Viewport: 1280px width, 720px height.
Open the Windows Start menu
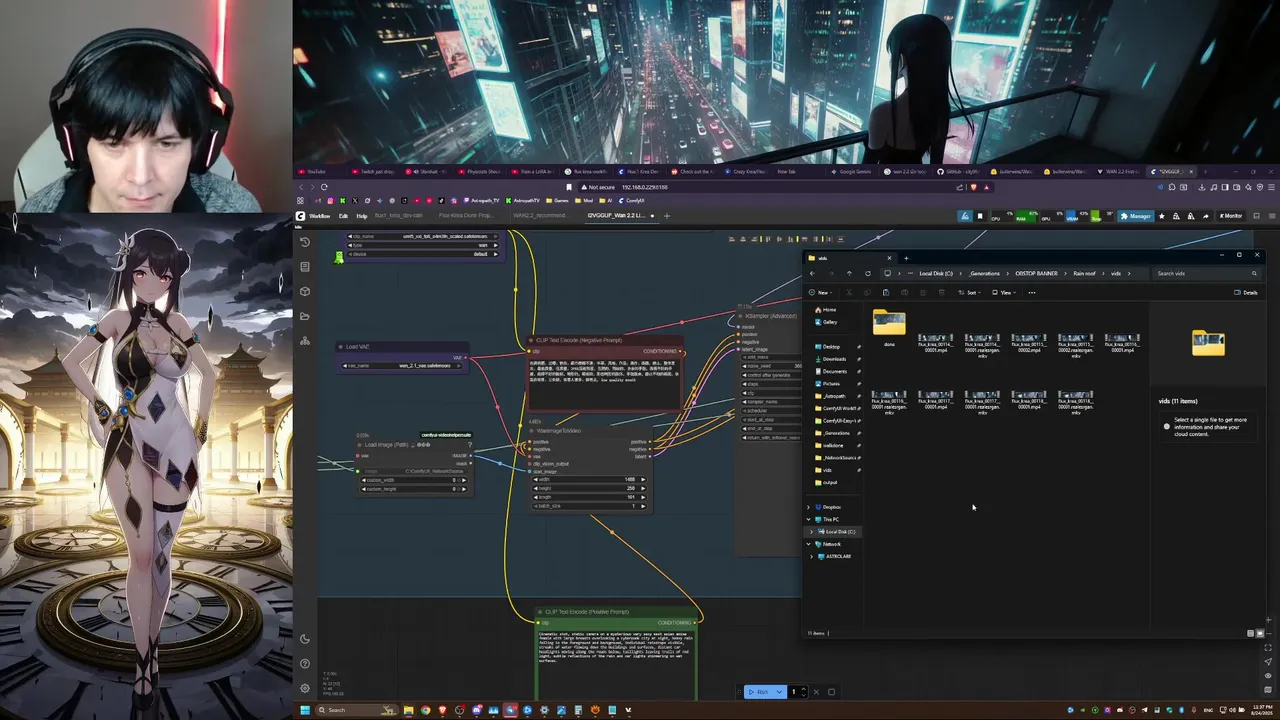coord(305,710)
